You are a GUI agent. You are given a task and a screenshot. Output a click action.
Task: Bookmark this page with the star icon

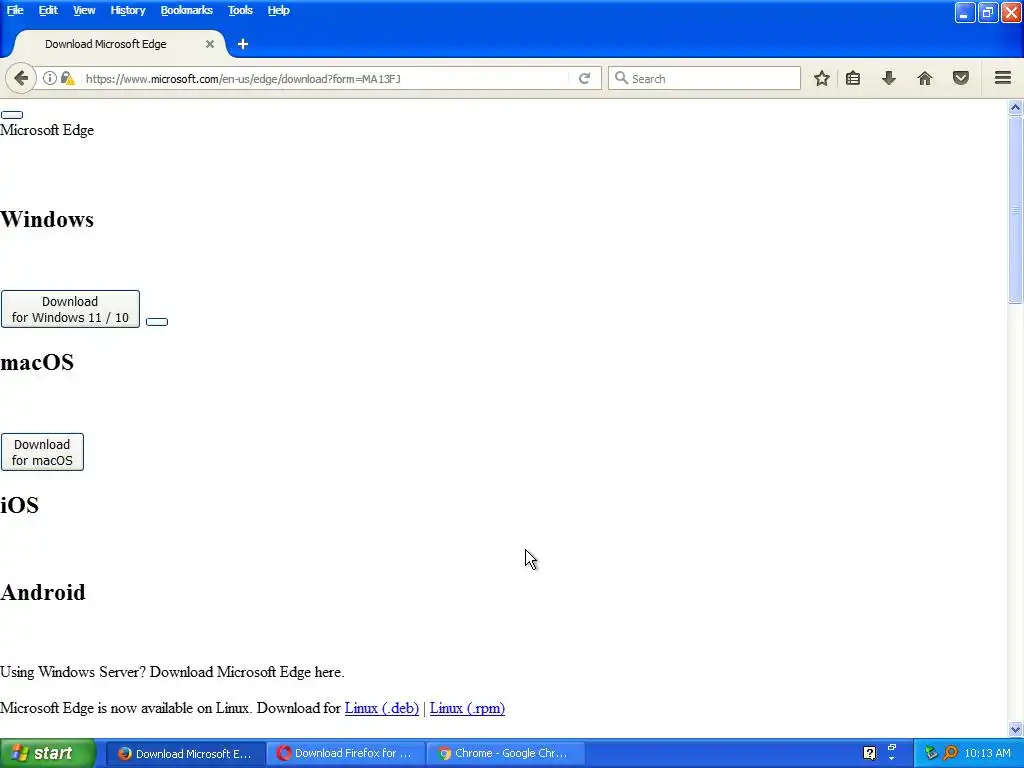pyautogui.click(x=822, y=78)
